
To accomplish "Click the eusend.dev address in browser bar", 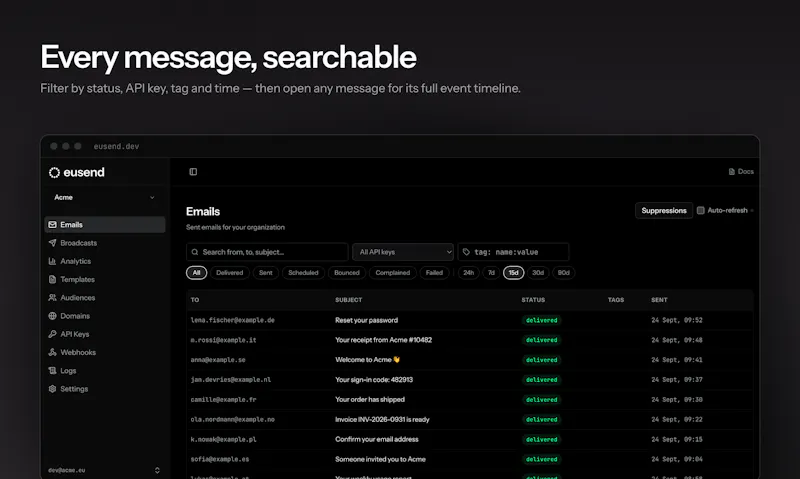I will (x=116, y=146).
